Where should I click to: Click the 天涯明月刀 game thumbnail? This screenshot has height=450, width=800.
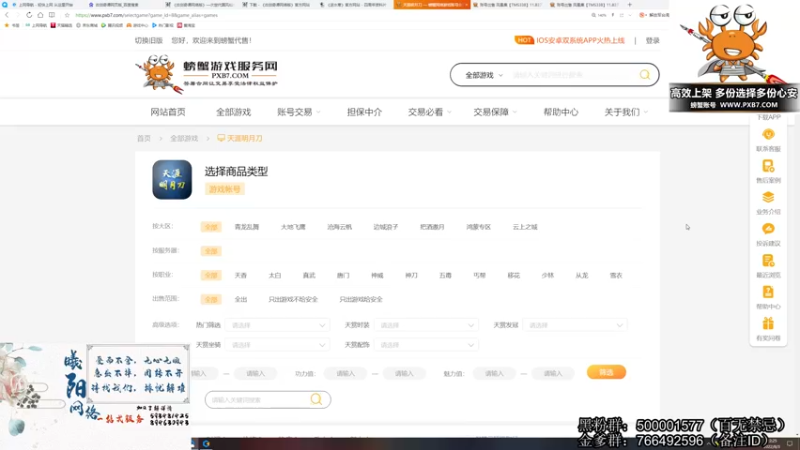point(172,180)
